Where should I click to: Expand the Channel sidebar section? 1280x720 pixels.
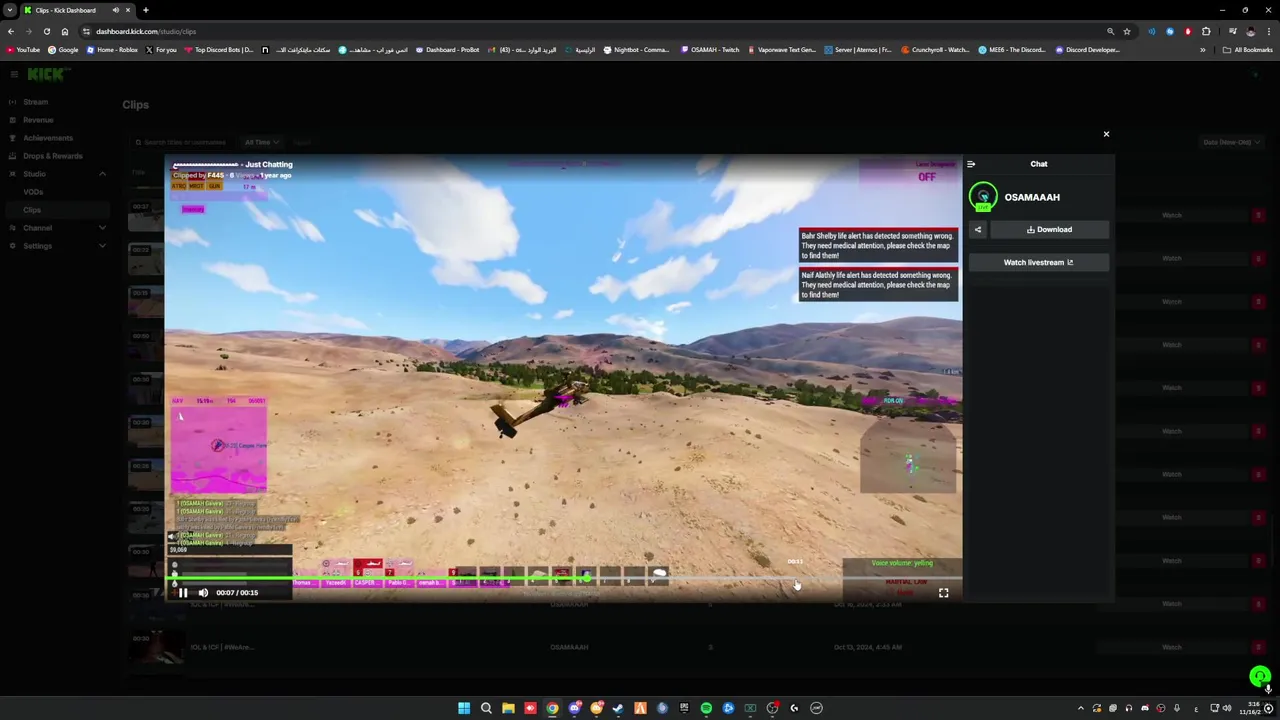tap(102, 228)
